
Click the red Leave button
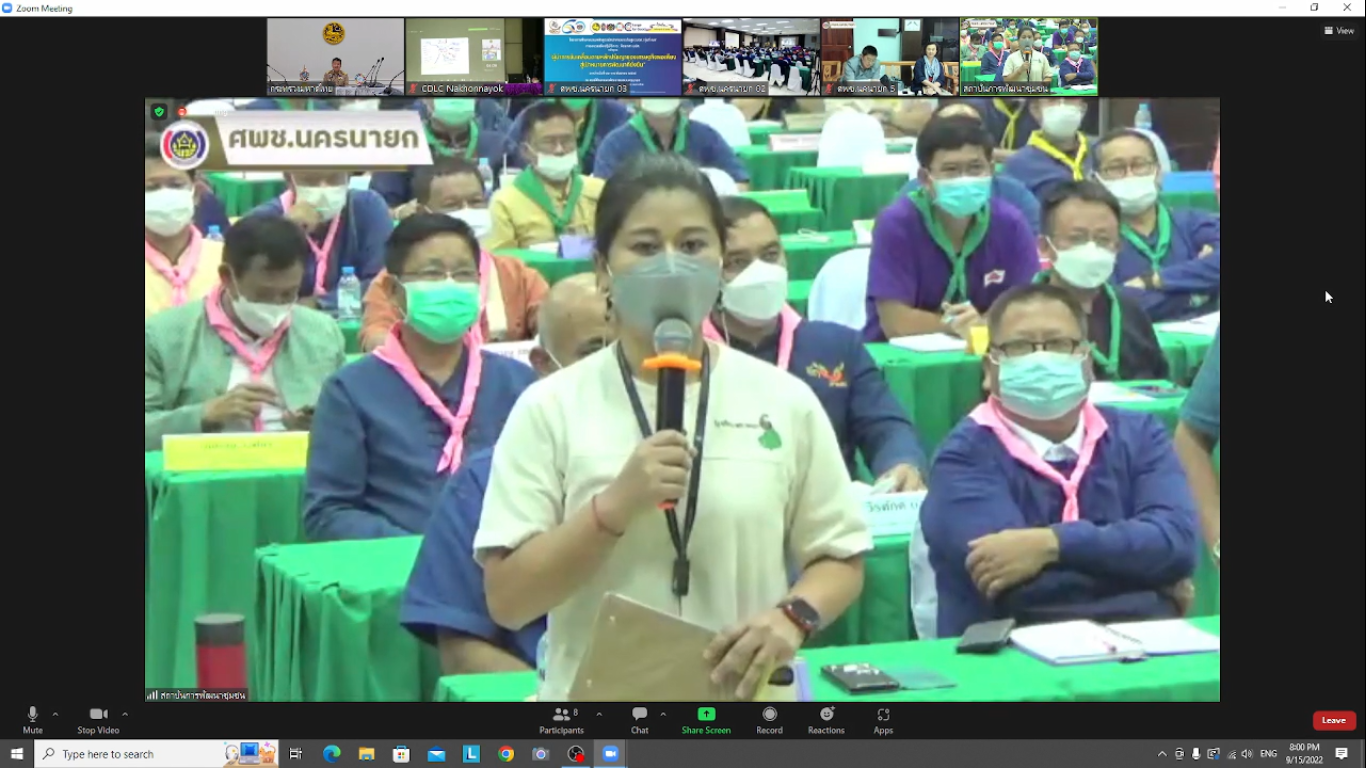coord(1334,720)
